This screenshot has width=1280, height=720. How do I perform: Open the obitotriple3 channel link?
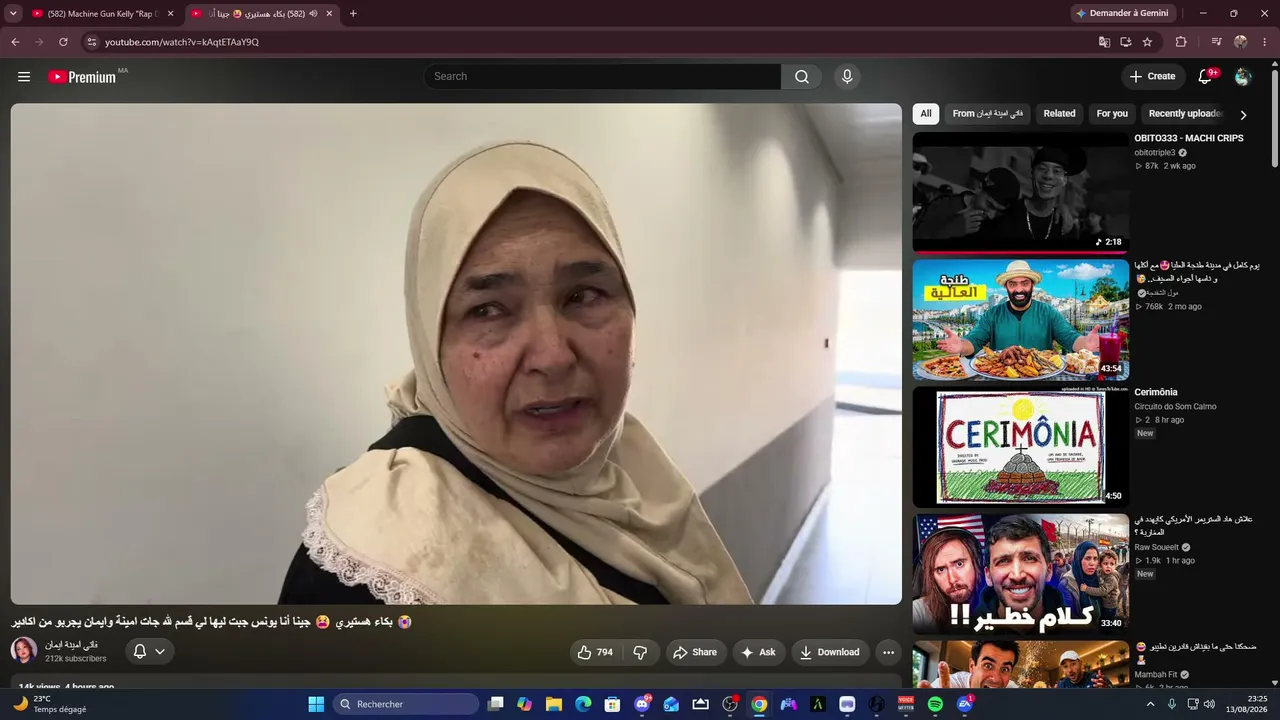click(1155, 153)
